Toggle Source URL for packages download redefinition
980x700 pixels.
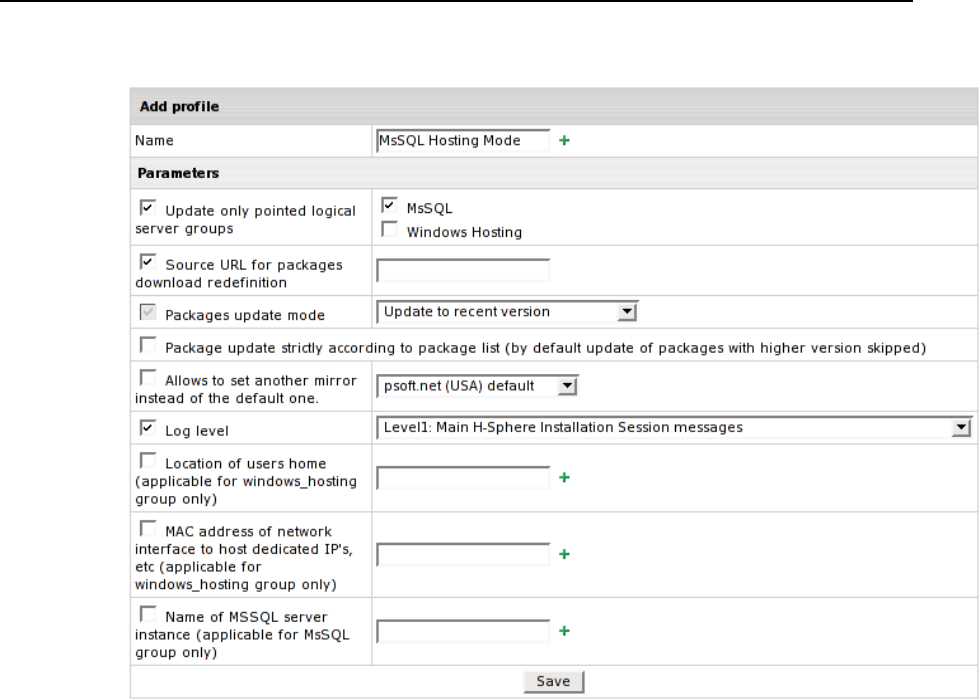pos(148,263)
